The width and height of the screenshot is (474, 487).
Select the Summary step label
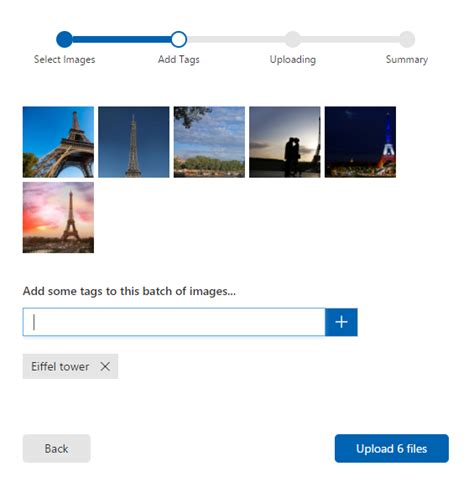(x=407, y=60)
